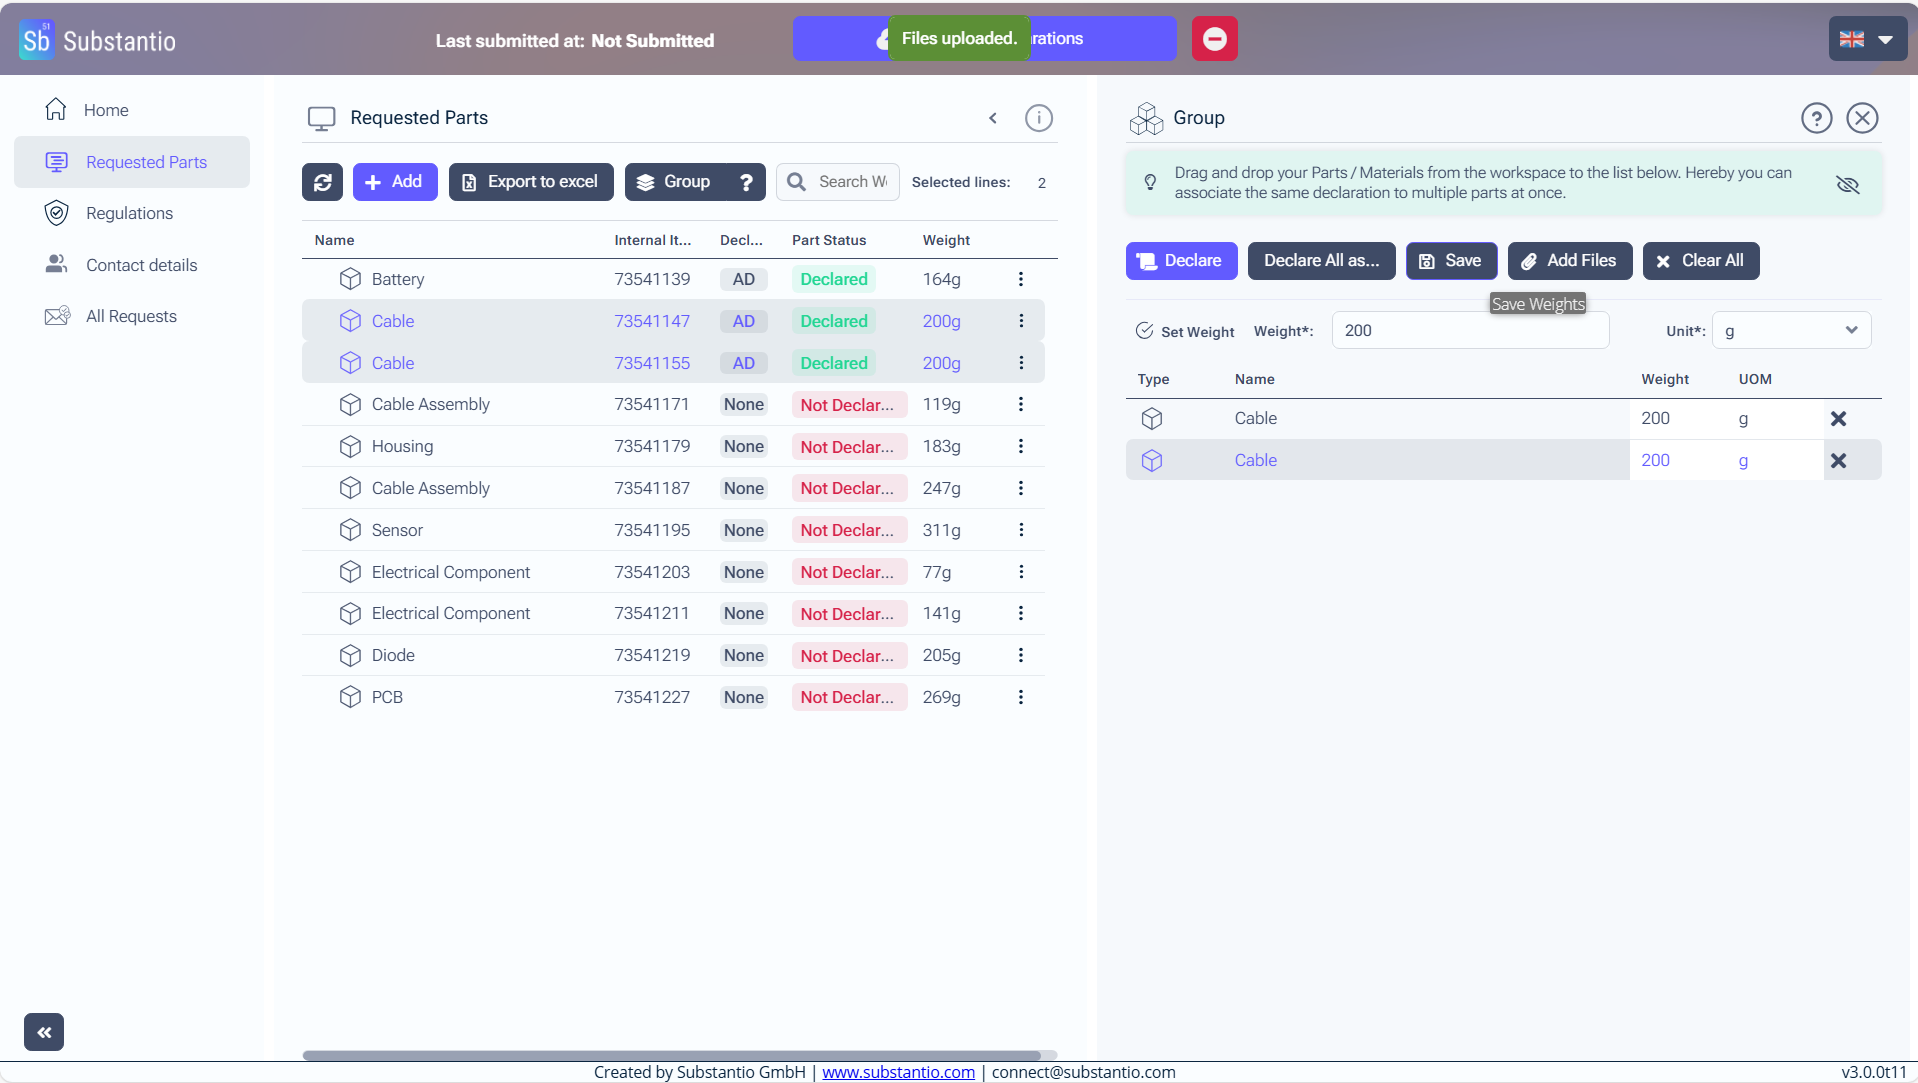Viewport: 1918px width, 1083px height.
Task: Click the horizontal scrollbar below parts table
Action: click(x=670, y=1055)
